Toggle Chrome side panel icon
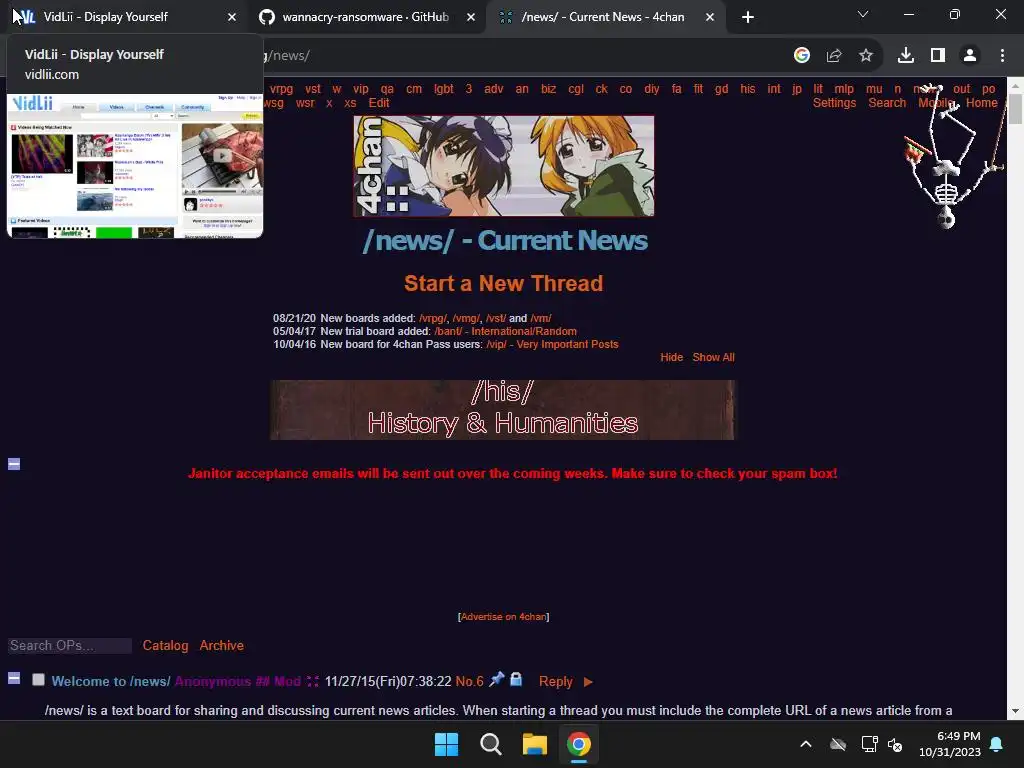Image resolution: width=1024 pixels, height=768 pixels. click(938, 56)
